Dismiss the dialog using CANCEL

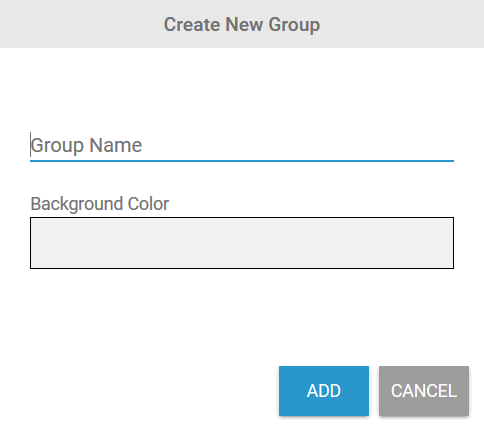click(x=424, y=391)
